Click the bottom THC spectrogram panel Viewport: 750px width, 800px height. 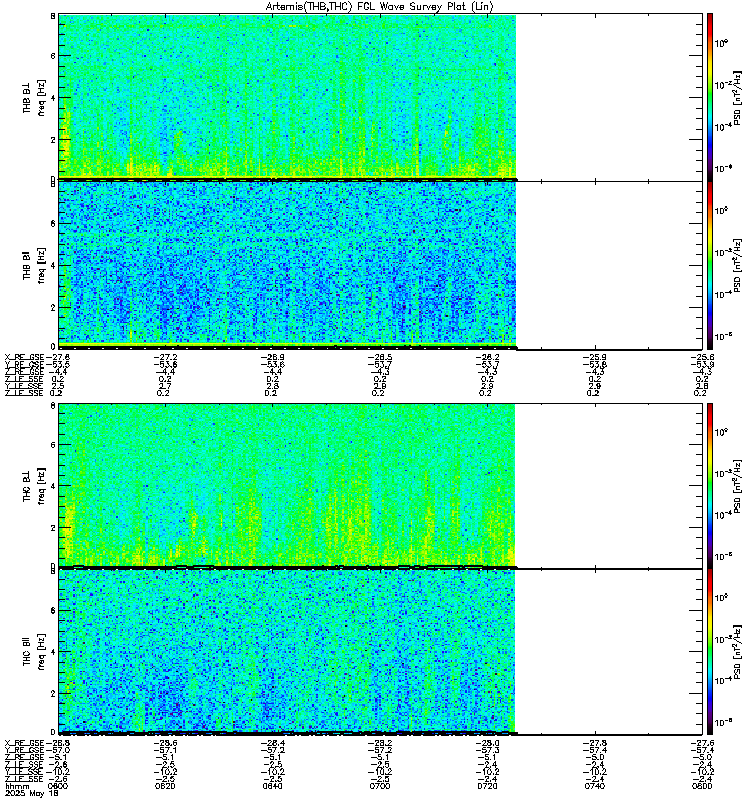288,652
